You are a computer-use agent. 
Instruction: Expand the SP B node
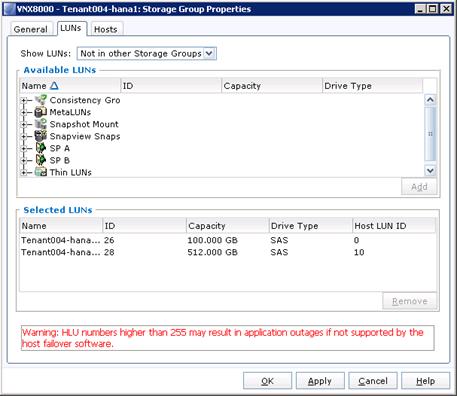pyautogui.click(x=24, y=160)
